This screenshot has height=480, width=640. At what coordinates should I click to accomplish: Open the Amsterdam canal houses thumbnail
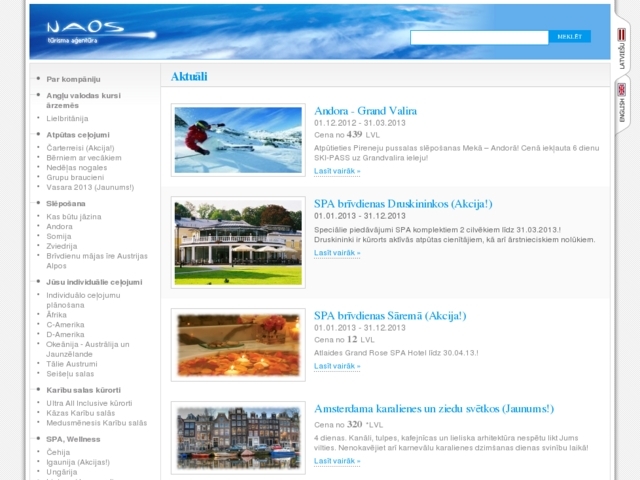pos(237,436)
